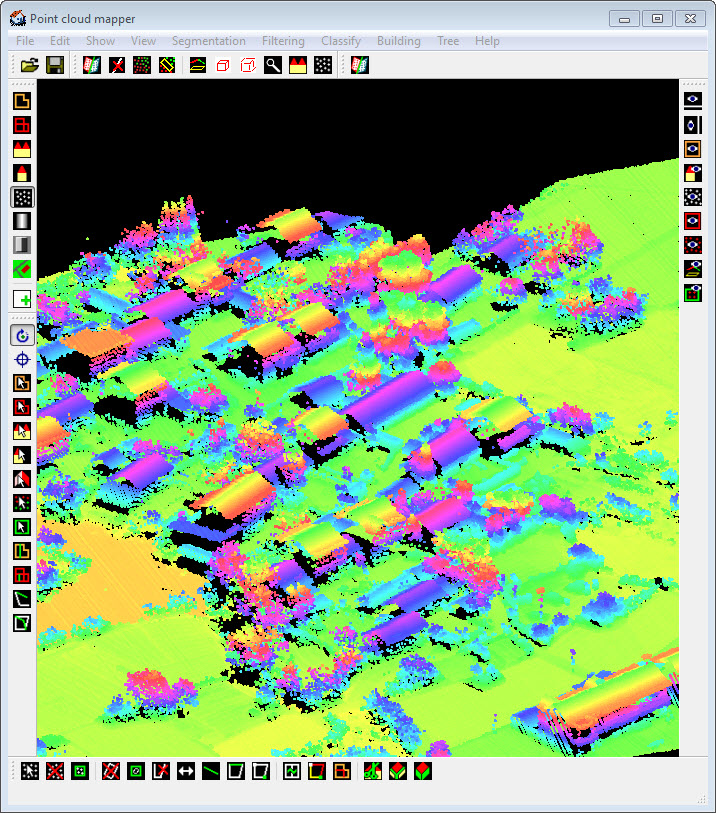716x813 pixels.
Task: Open the Filtering menu
Action: pos(283,41)
